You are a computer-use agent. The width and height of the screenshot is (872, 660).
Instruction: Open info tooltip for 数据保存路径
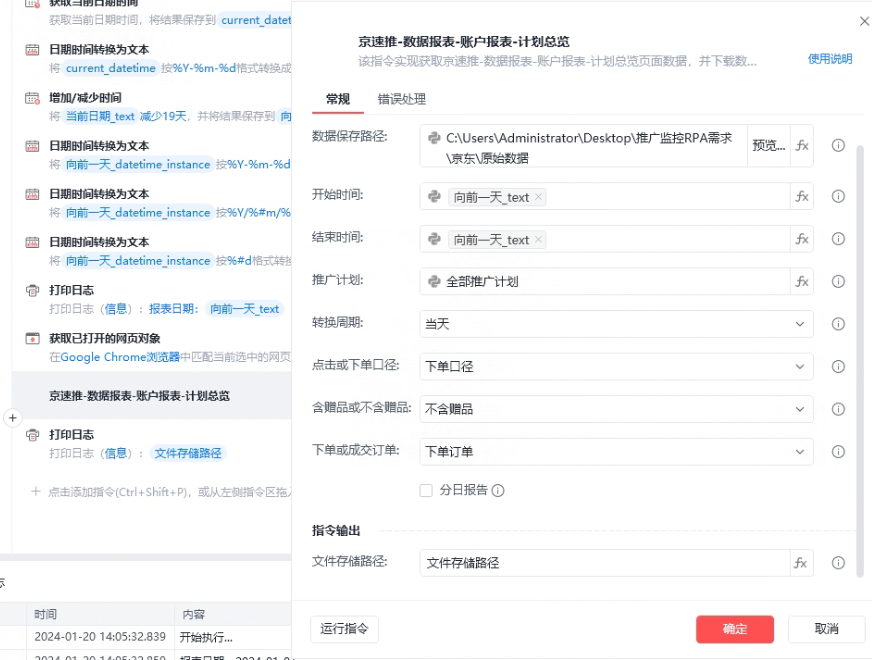[x=838, y=146]
